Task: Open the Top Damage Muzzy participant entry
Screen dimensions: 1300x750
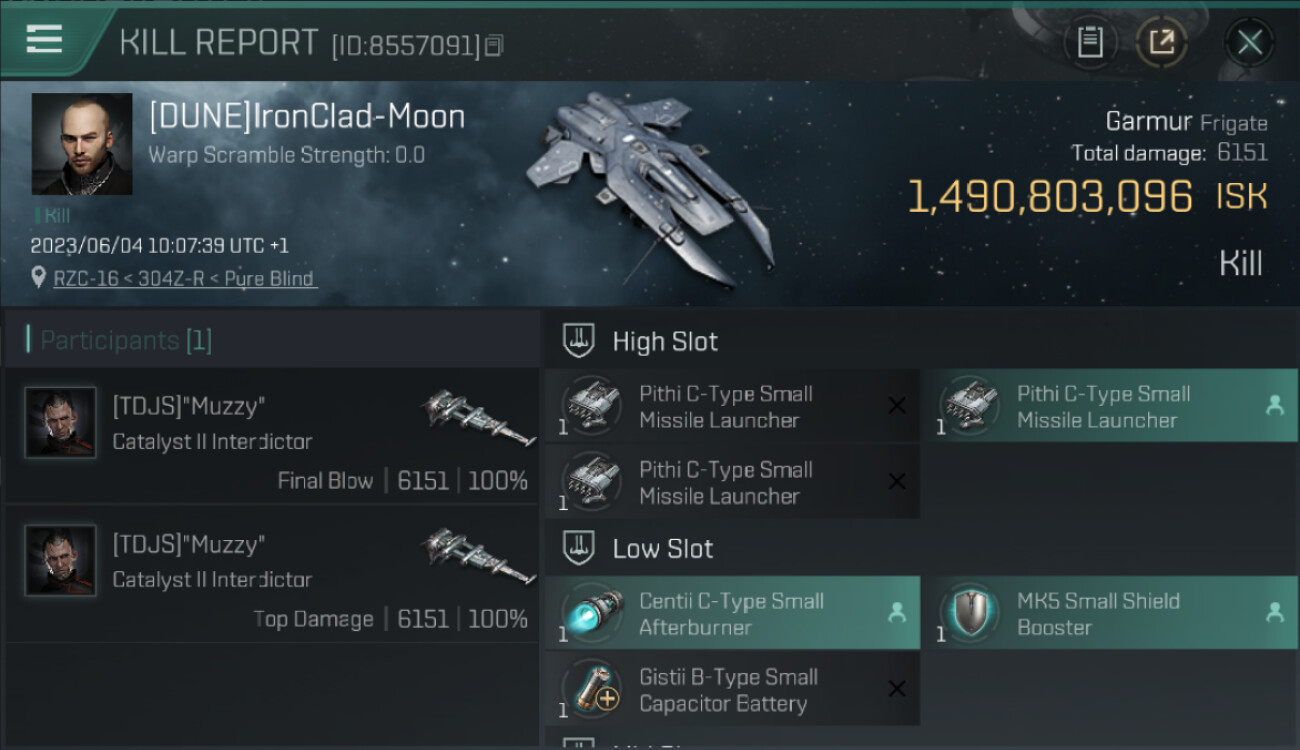Action: click(x=272, y=574)
